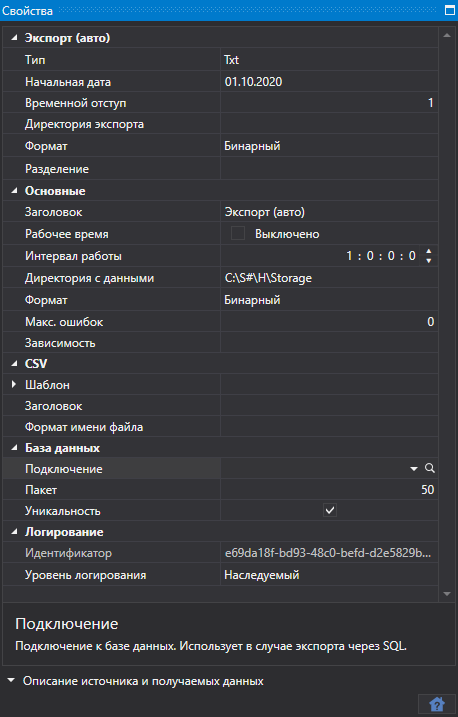The image size is (458, 717).
Task: Edit Заголовок value Экспорт (авто)
Action: point(329,212)
